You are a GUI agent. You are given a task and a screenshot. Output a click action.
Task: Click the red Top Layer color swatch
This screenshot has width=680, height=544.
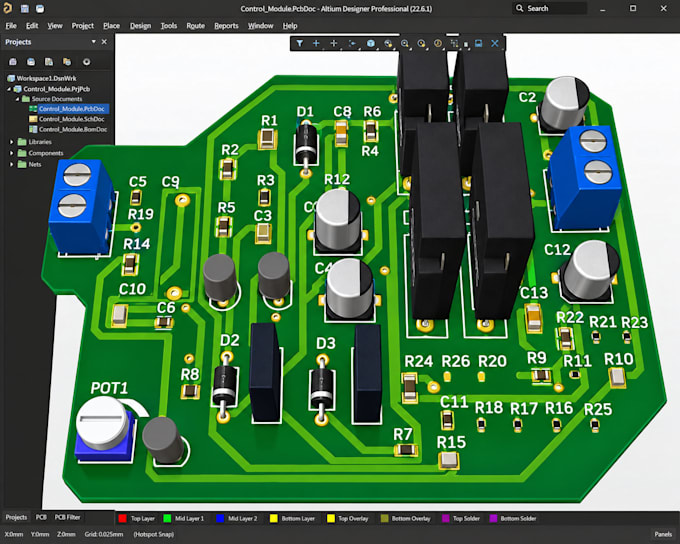click(x=122, y=518)
